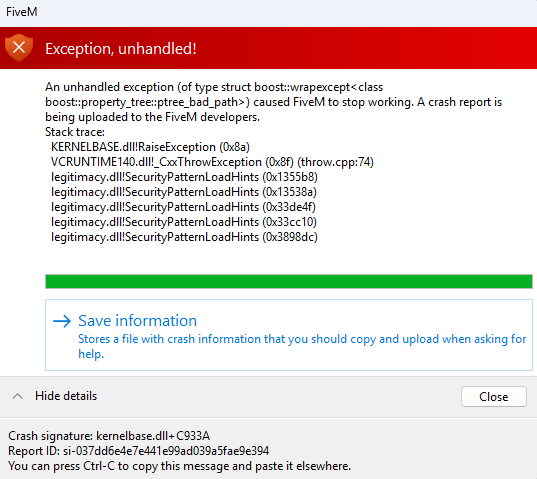
Task: Click the 'Stack trace:' label
Action: (75, 132)
